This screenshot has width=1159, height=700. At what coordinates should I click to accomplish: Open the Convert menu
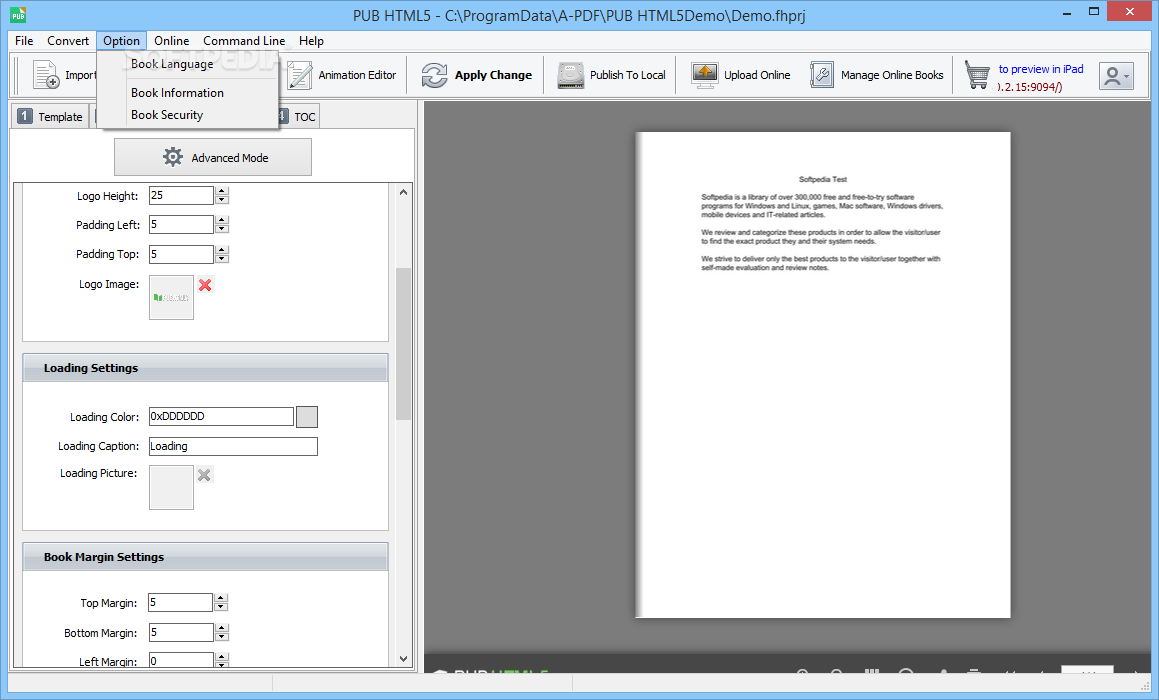tap(68, 41)
